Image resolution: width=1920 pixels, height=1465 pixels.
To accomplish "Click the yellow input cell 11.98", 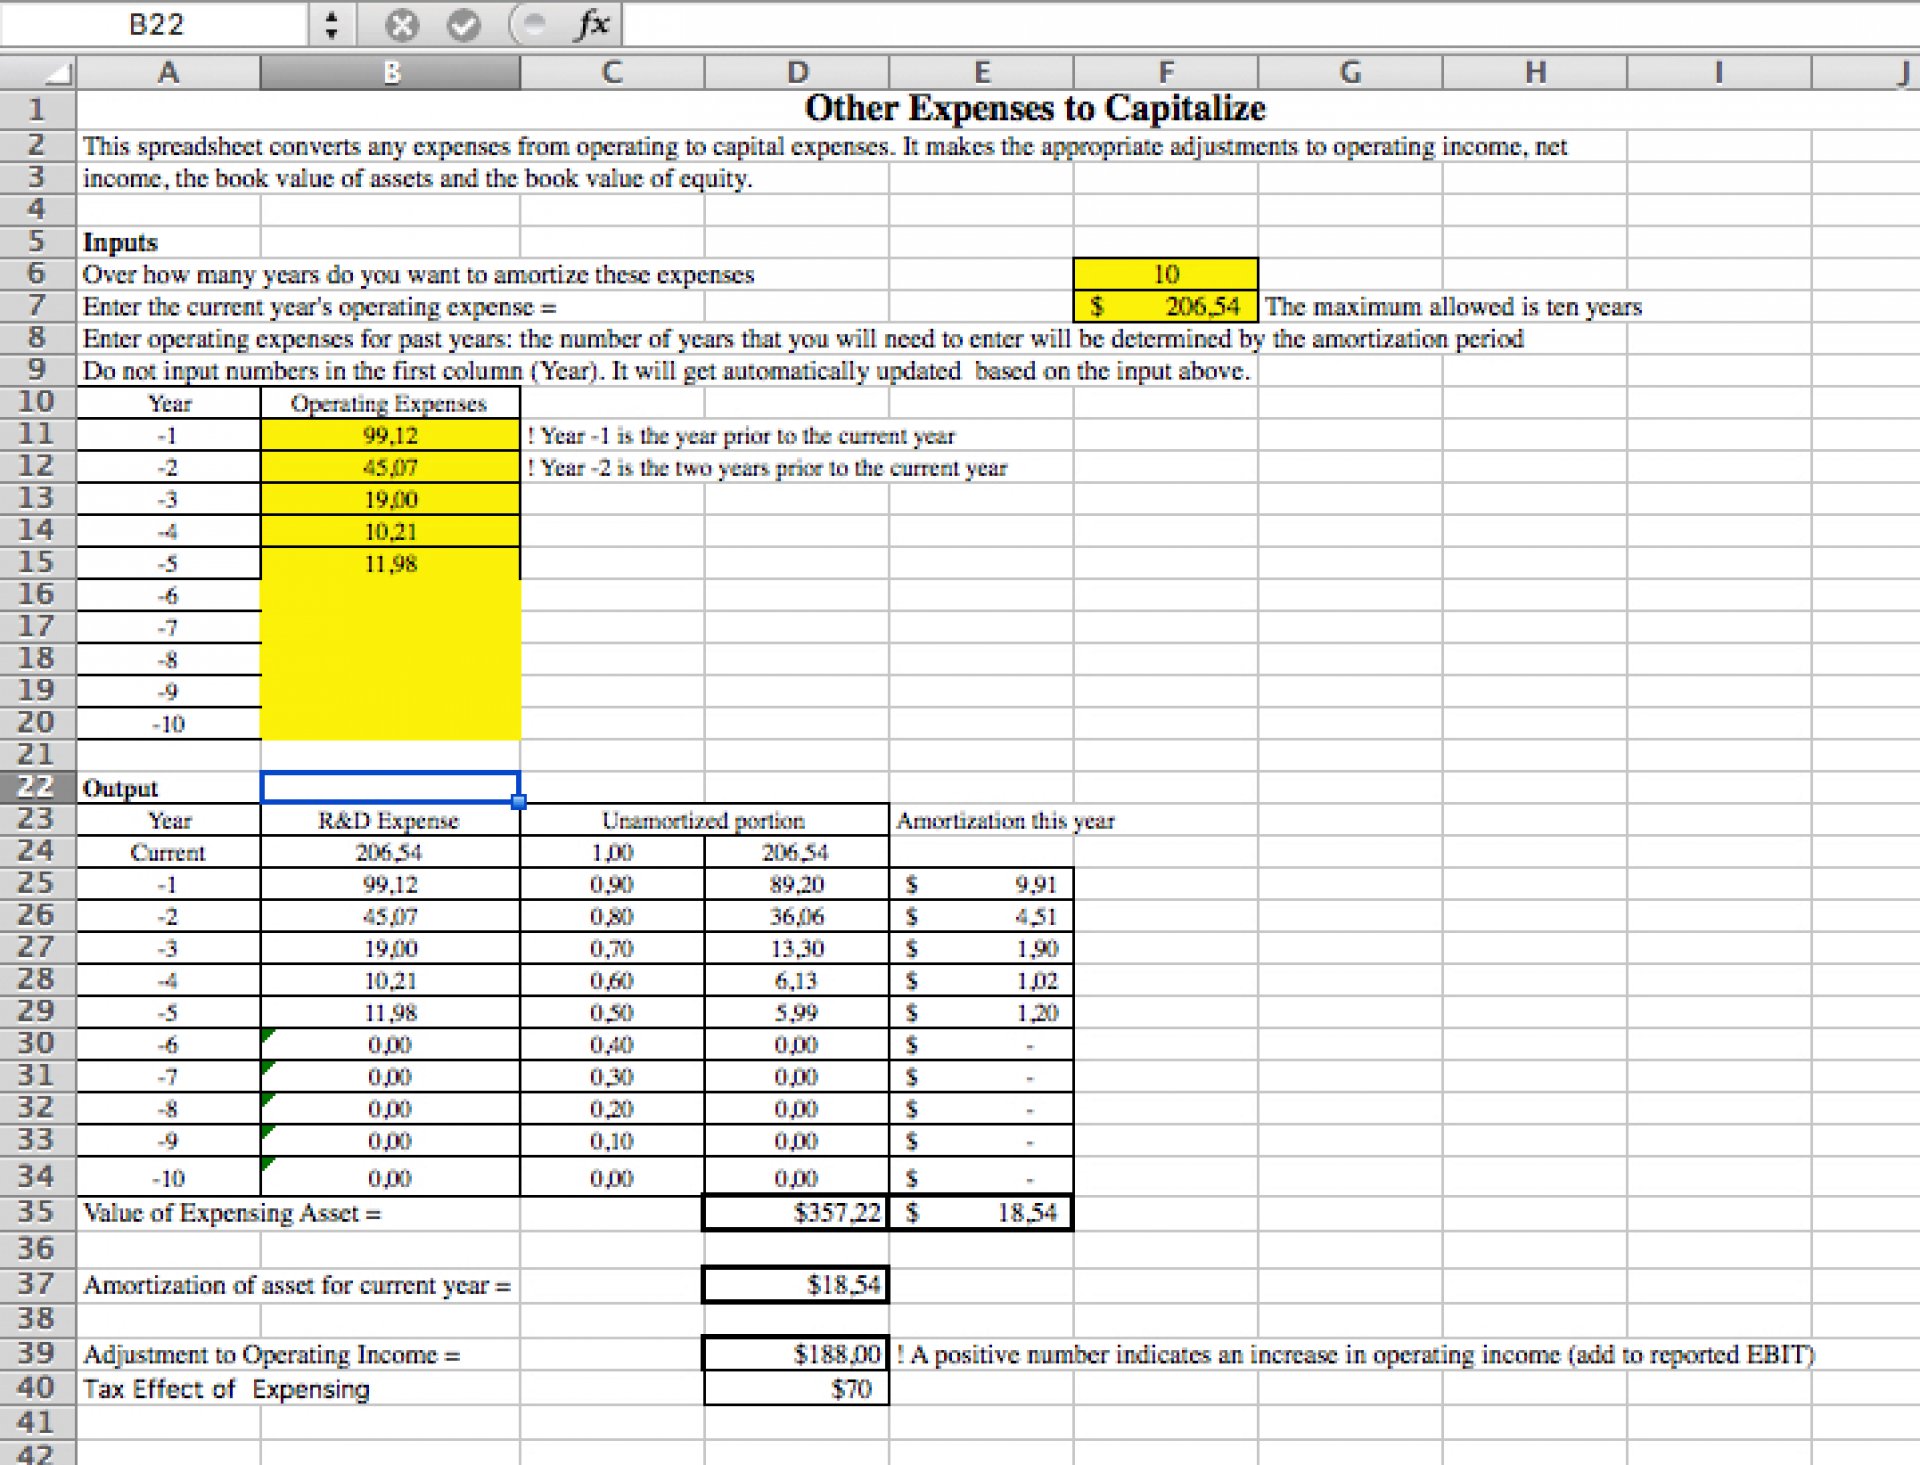I will [x=391, y=563].
